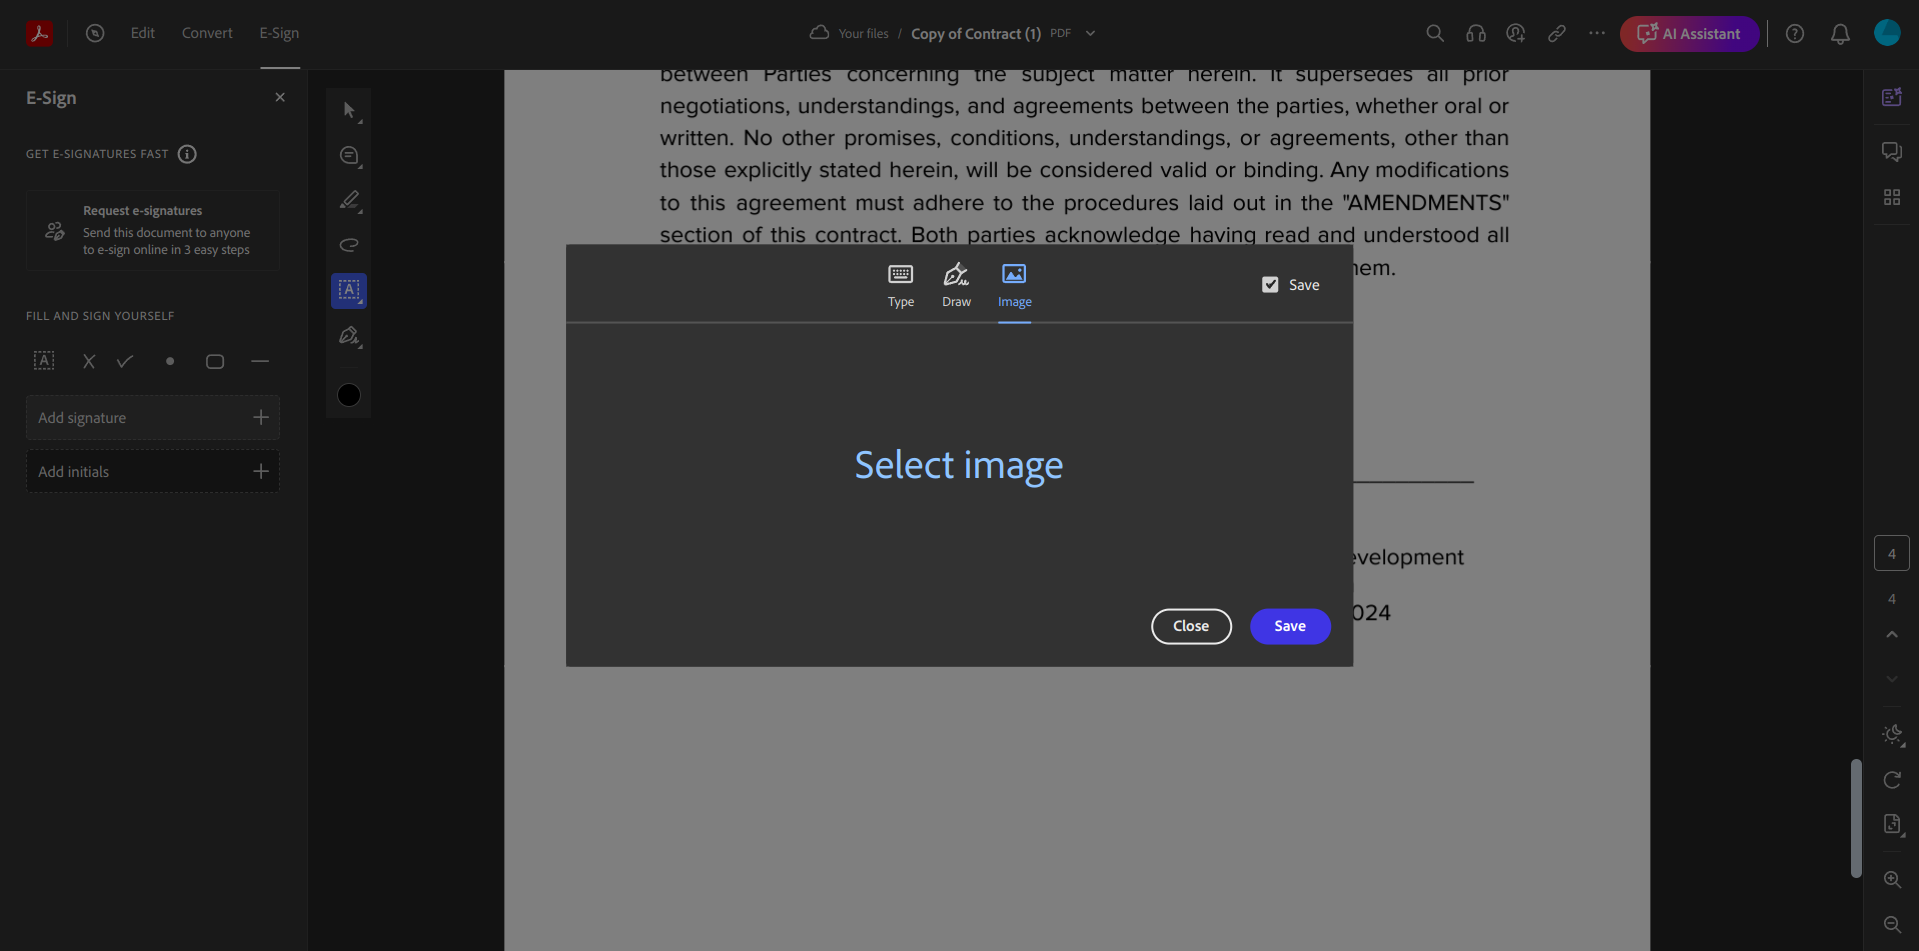Viewport: 1919px width, 951px height.
Task: Switch to the Draw signature tab
Action: tap(957, 286)
